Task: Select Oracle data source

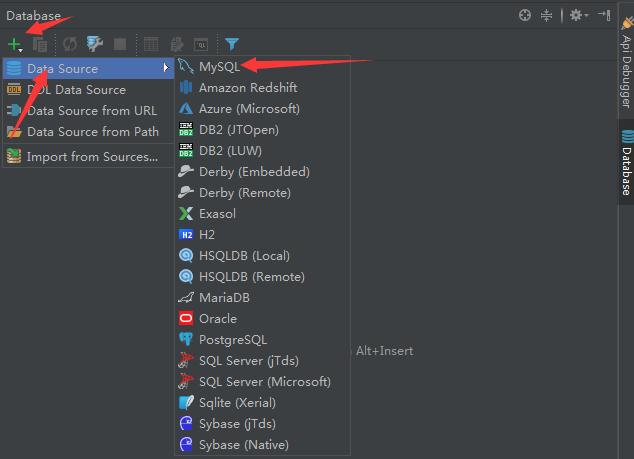Action: point(262,319)
